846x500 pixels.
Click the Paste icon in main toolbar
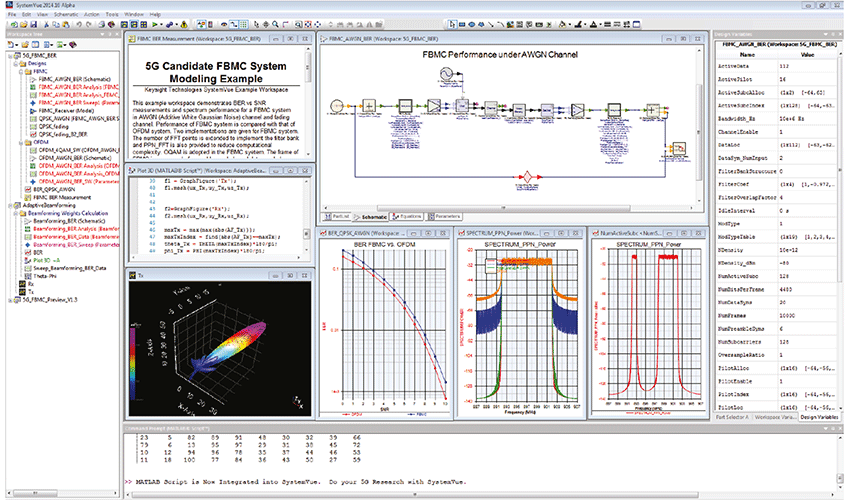[x=66, y=24]
